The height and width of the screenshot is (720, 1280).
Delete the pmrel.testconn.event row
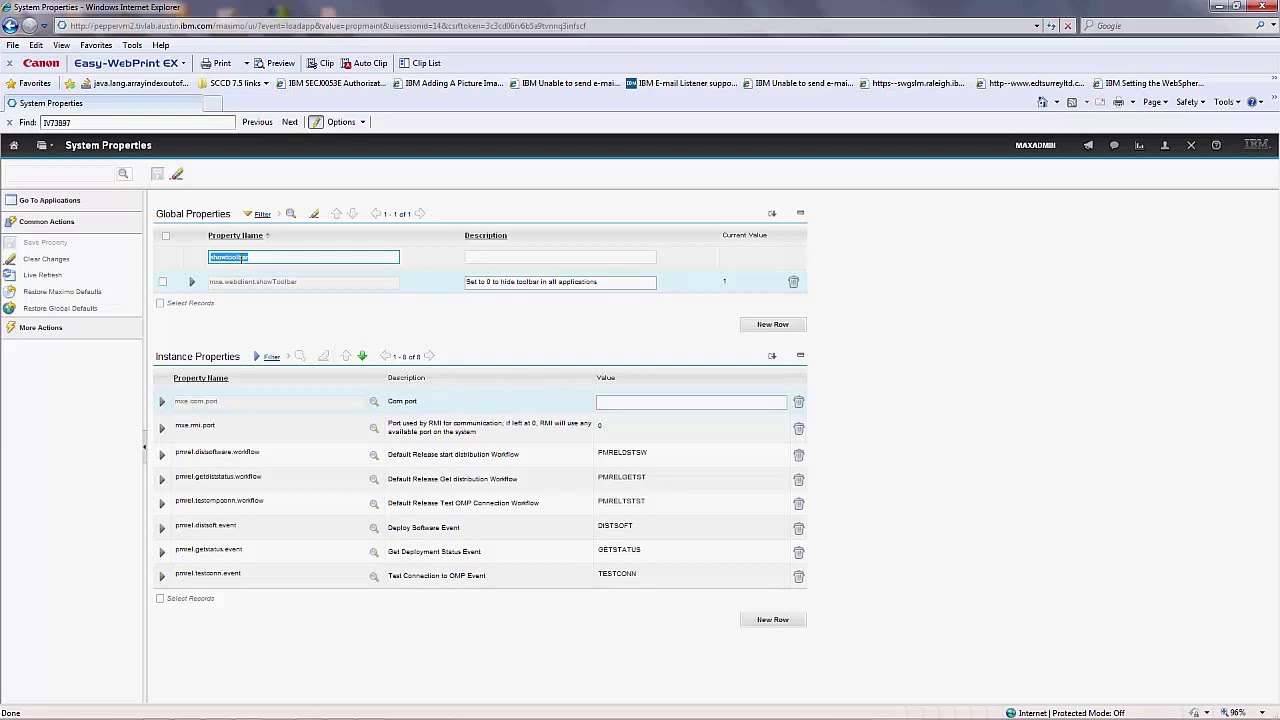point(798,577)
